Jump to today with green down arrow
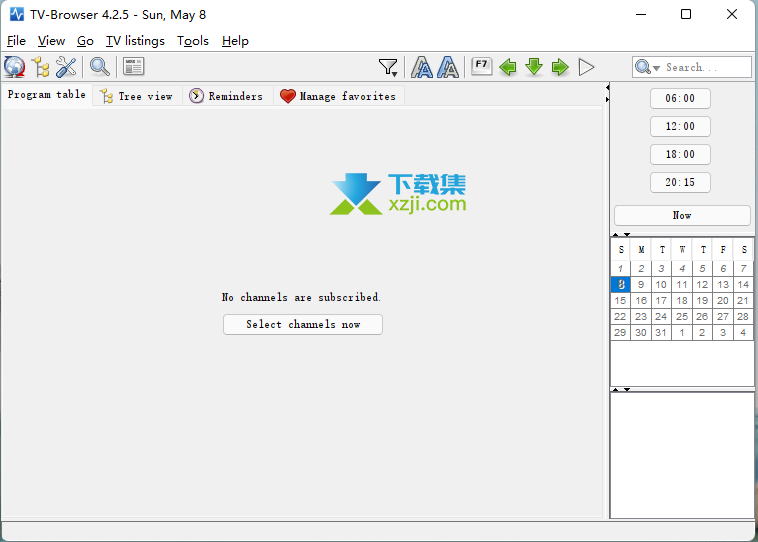Image resolution: width=758 pixels, height=542 pixels. pyautogui.click(x=534, y=67)
